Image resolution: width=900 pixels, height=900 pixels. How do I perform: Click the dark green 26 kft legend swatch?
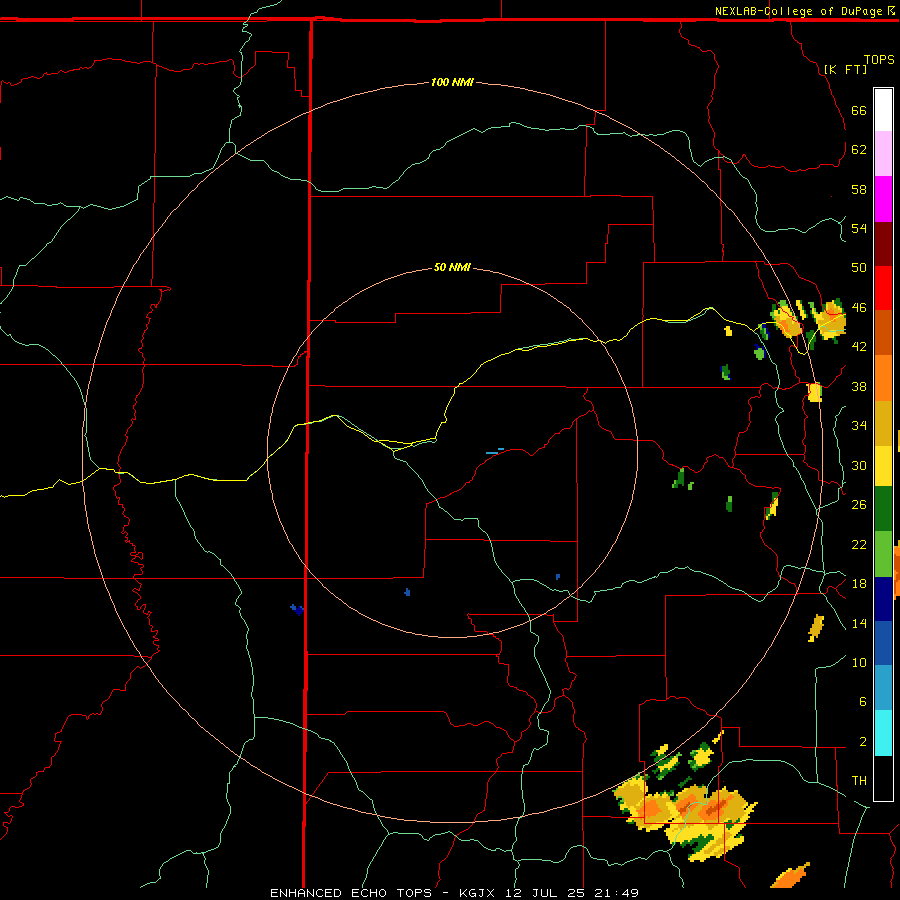click(883, 509)
